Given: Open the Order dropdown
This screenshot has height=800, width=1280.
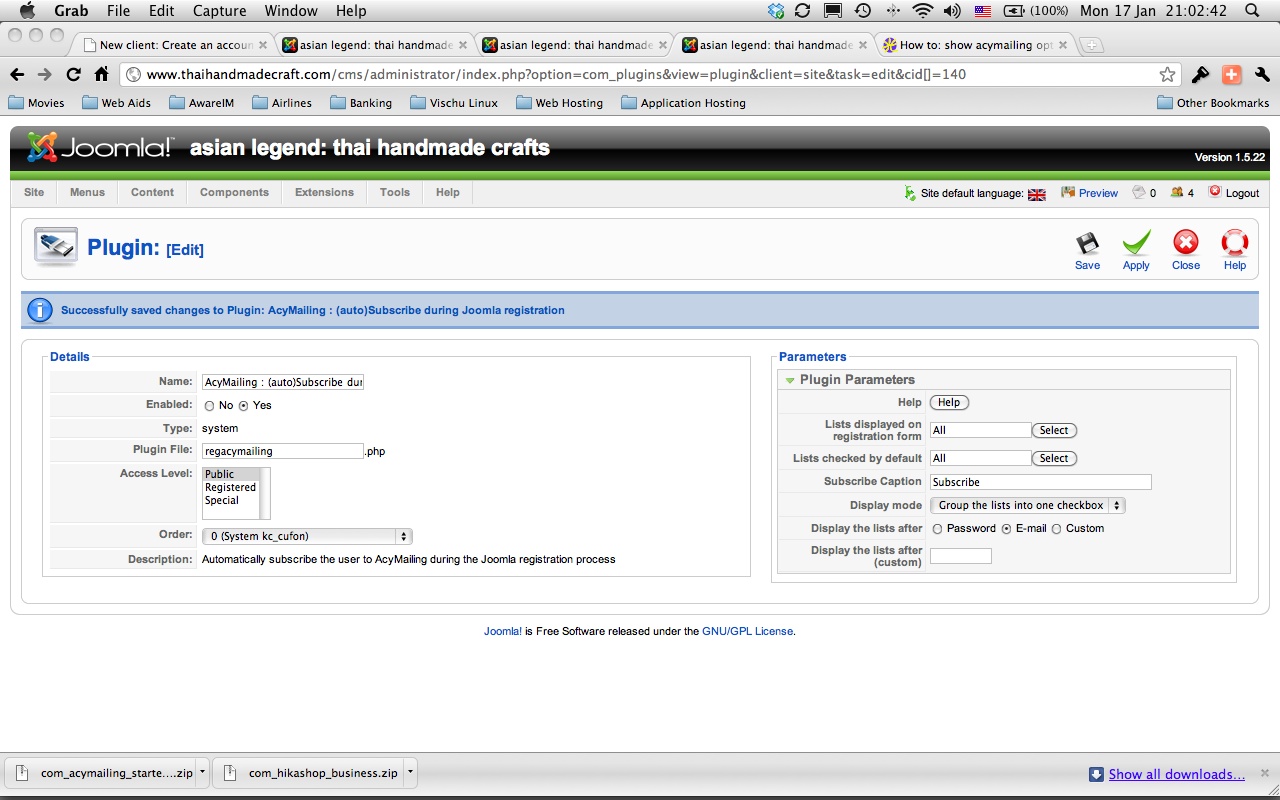Looking at the screenshot, I should pyautogui.click(x=307, y=537).
